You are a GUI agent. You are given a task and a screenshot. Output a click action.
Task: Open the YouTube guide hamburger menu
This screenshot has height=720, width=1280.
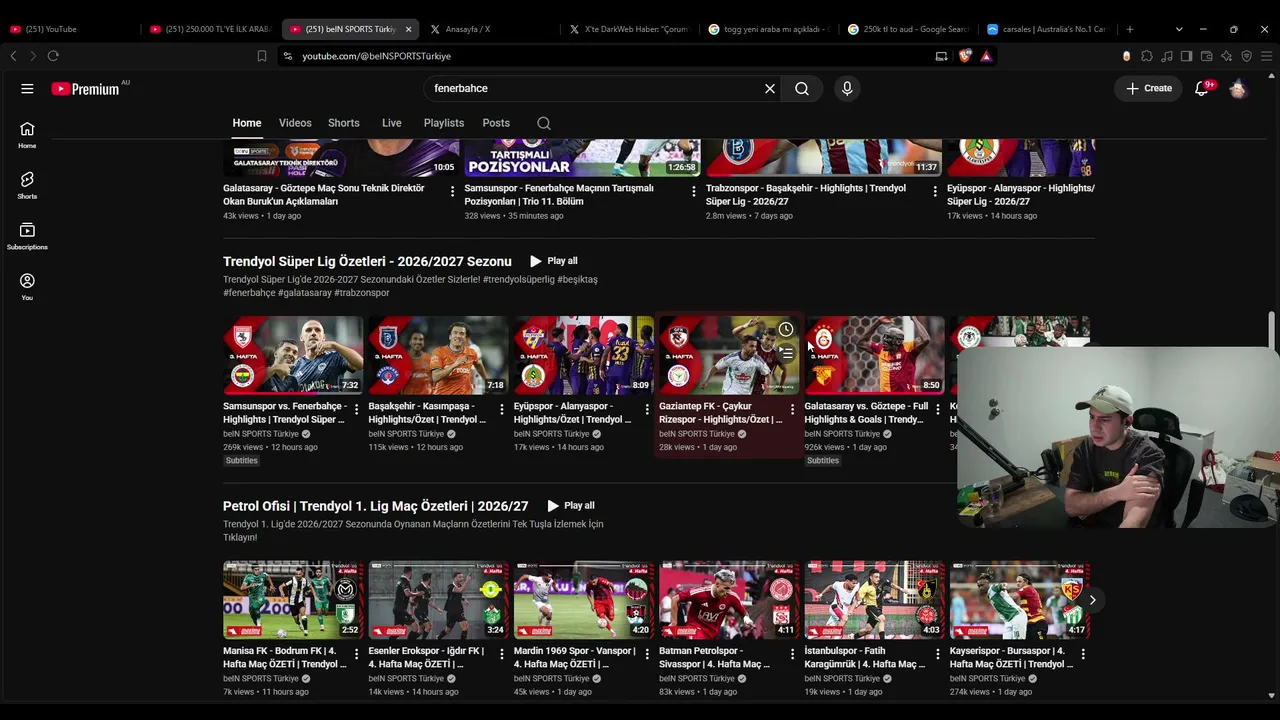(27, 88)
